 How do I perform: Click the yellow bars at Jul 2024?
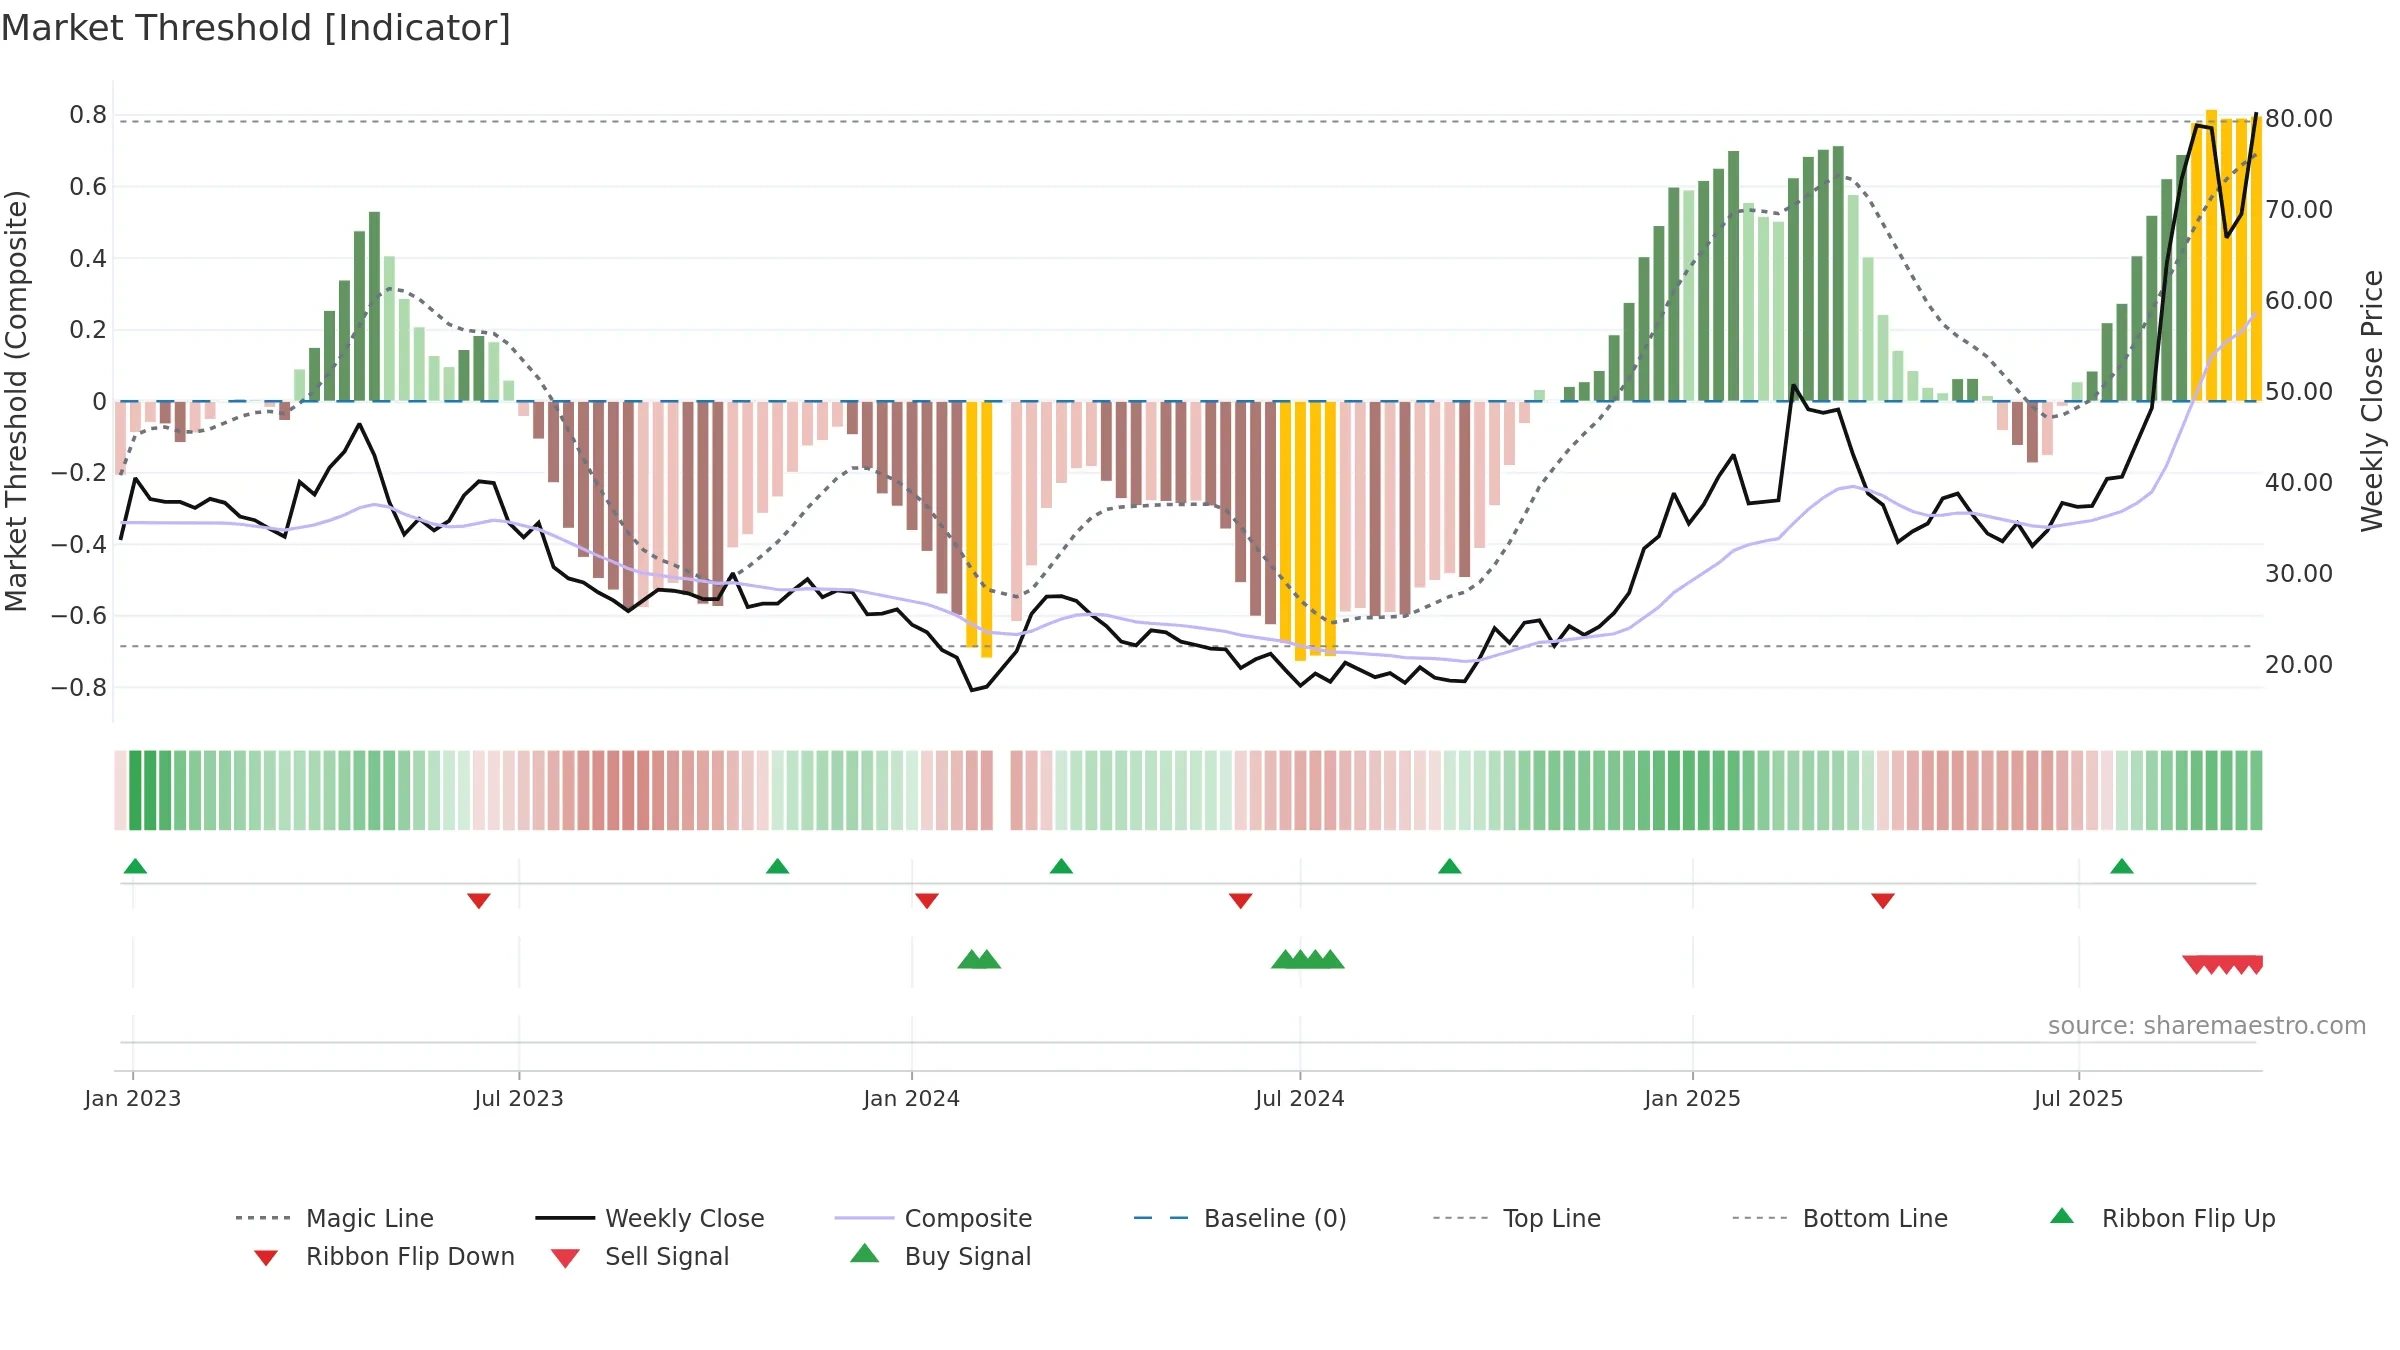pos(1308,530)
